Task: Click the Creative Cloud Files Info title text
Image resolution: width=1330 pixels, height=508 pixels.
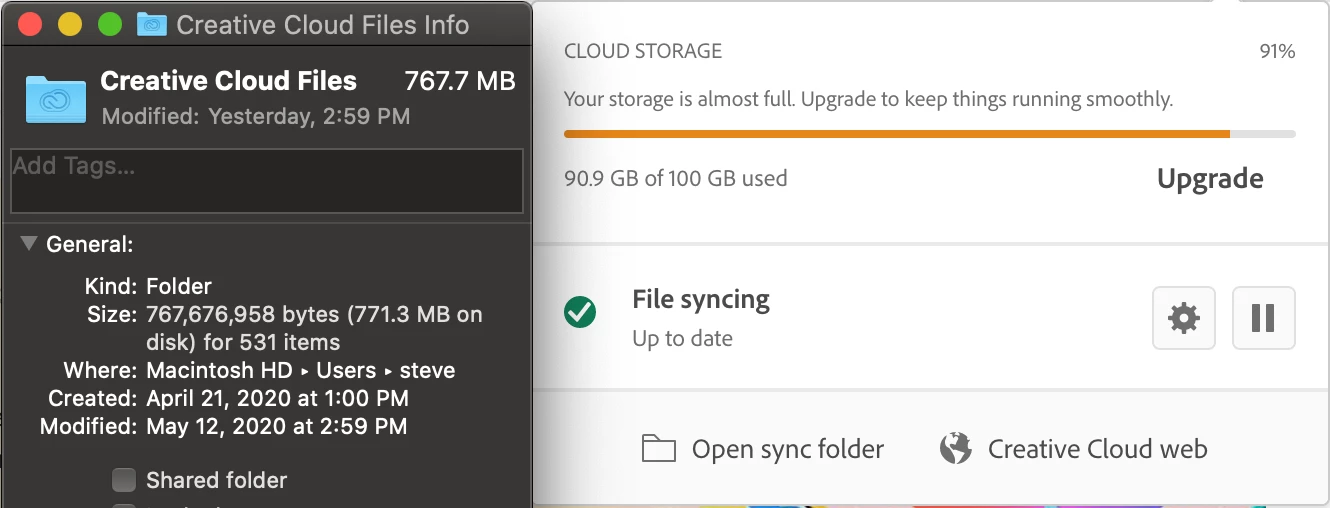Action: click(x=322, y=25)
